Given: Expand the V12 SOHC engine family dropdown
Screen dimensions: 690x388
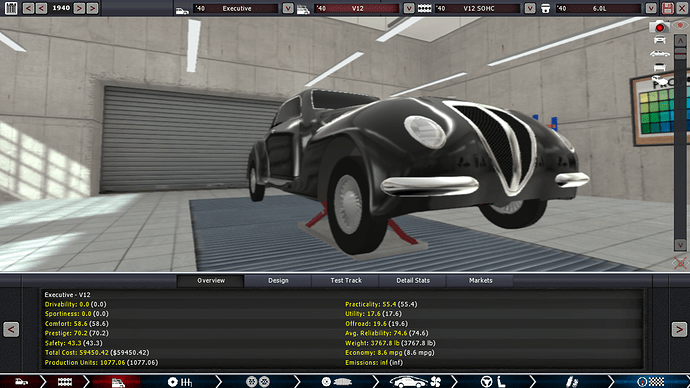Looking at the screenshot, I should click(530, 8).
